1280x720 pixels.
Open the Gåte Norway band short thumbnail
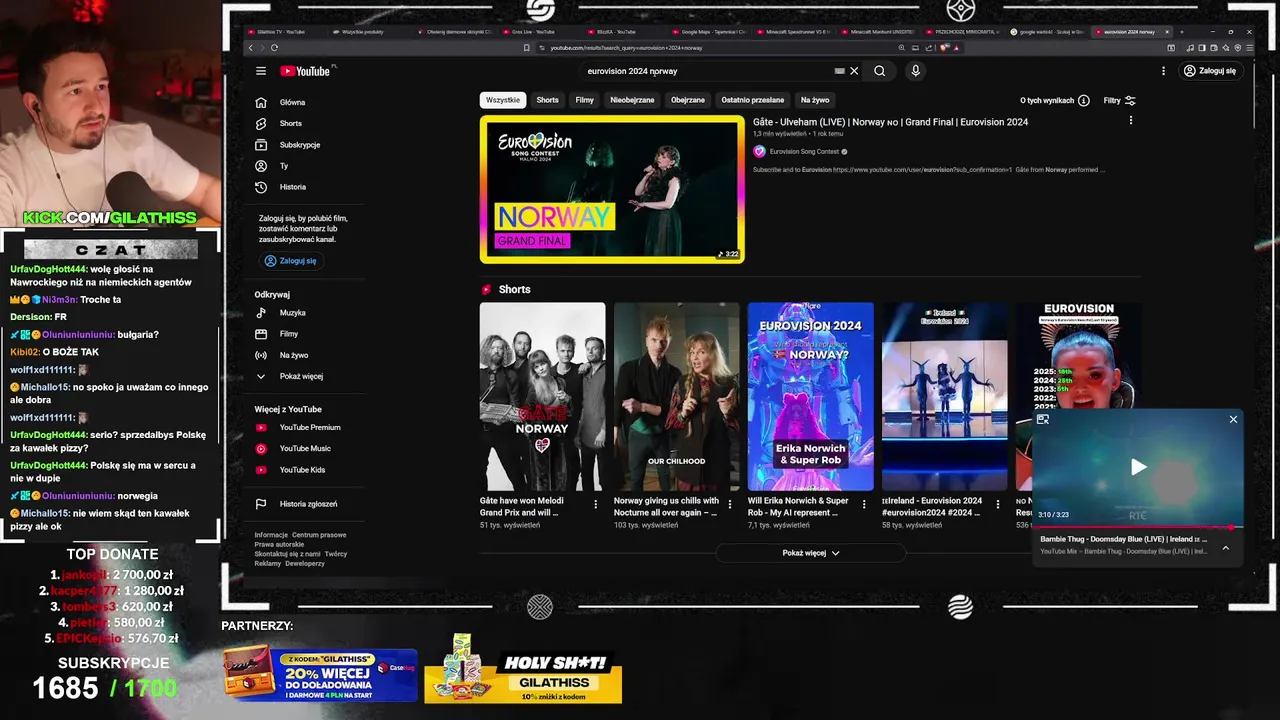542,396
